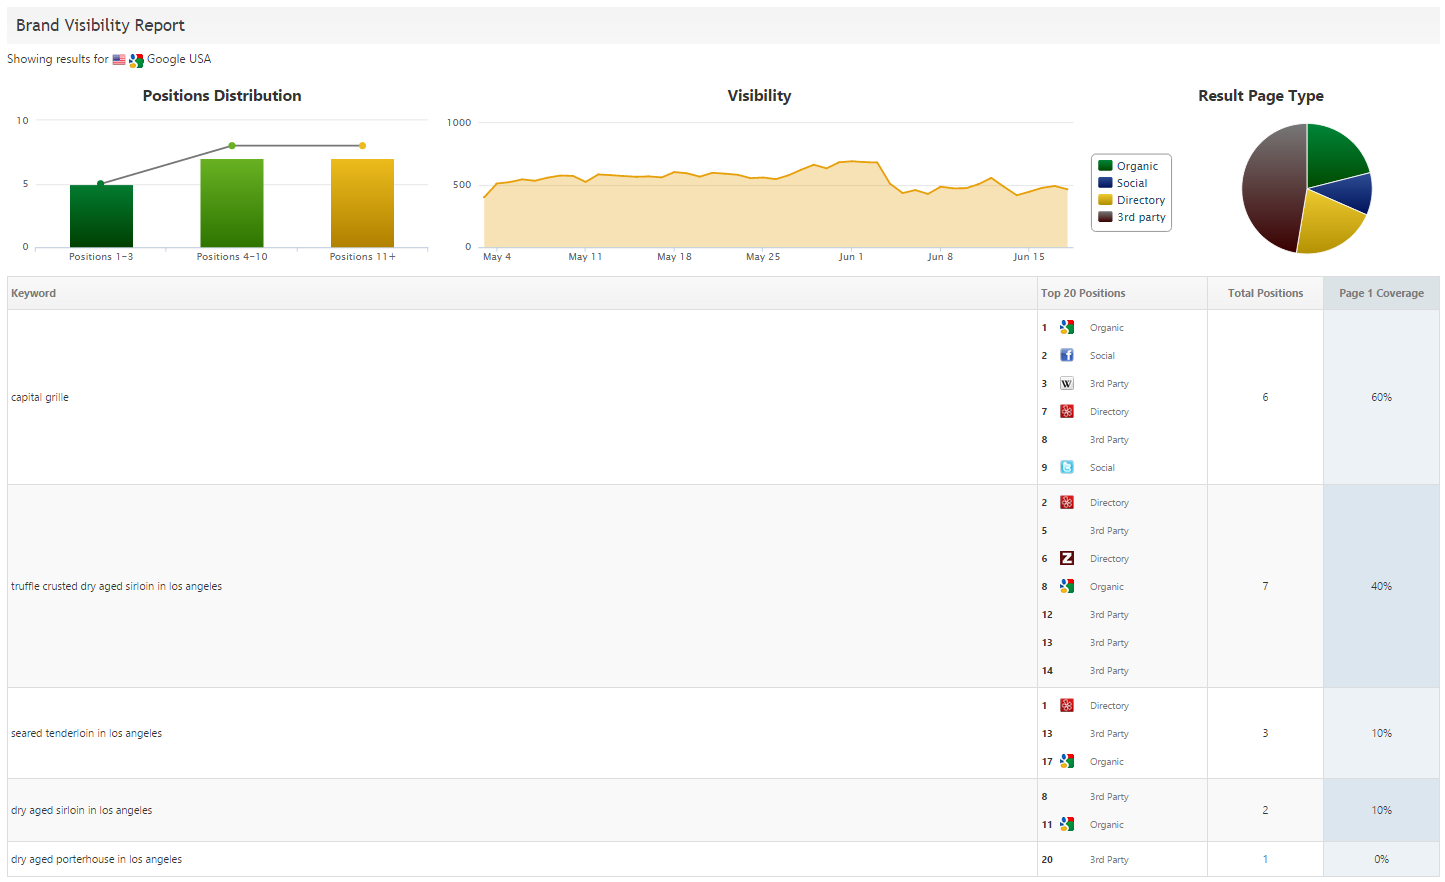The image size is (1445, 882).
Task: Click the Wikipedia icon at position 3
Action: click(x=1067, y=383)
